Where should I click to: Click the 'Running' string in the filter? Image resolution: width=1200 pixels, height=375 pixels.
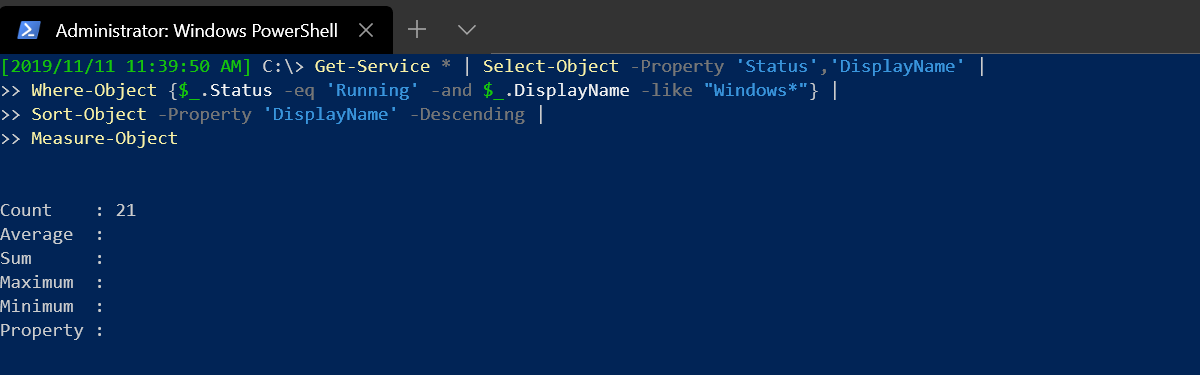pos(372,91)
